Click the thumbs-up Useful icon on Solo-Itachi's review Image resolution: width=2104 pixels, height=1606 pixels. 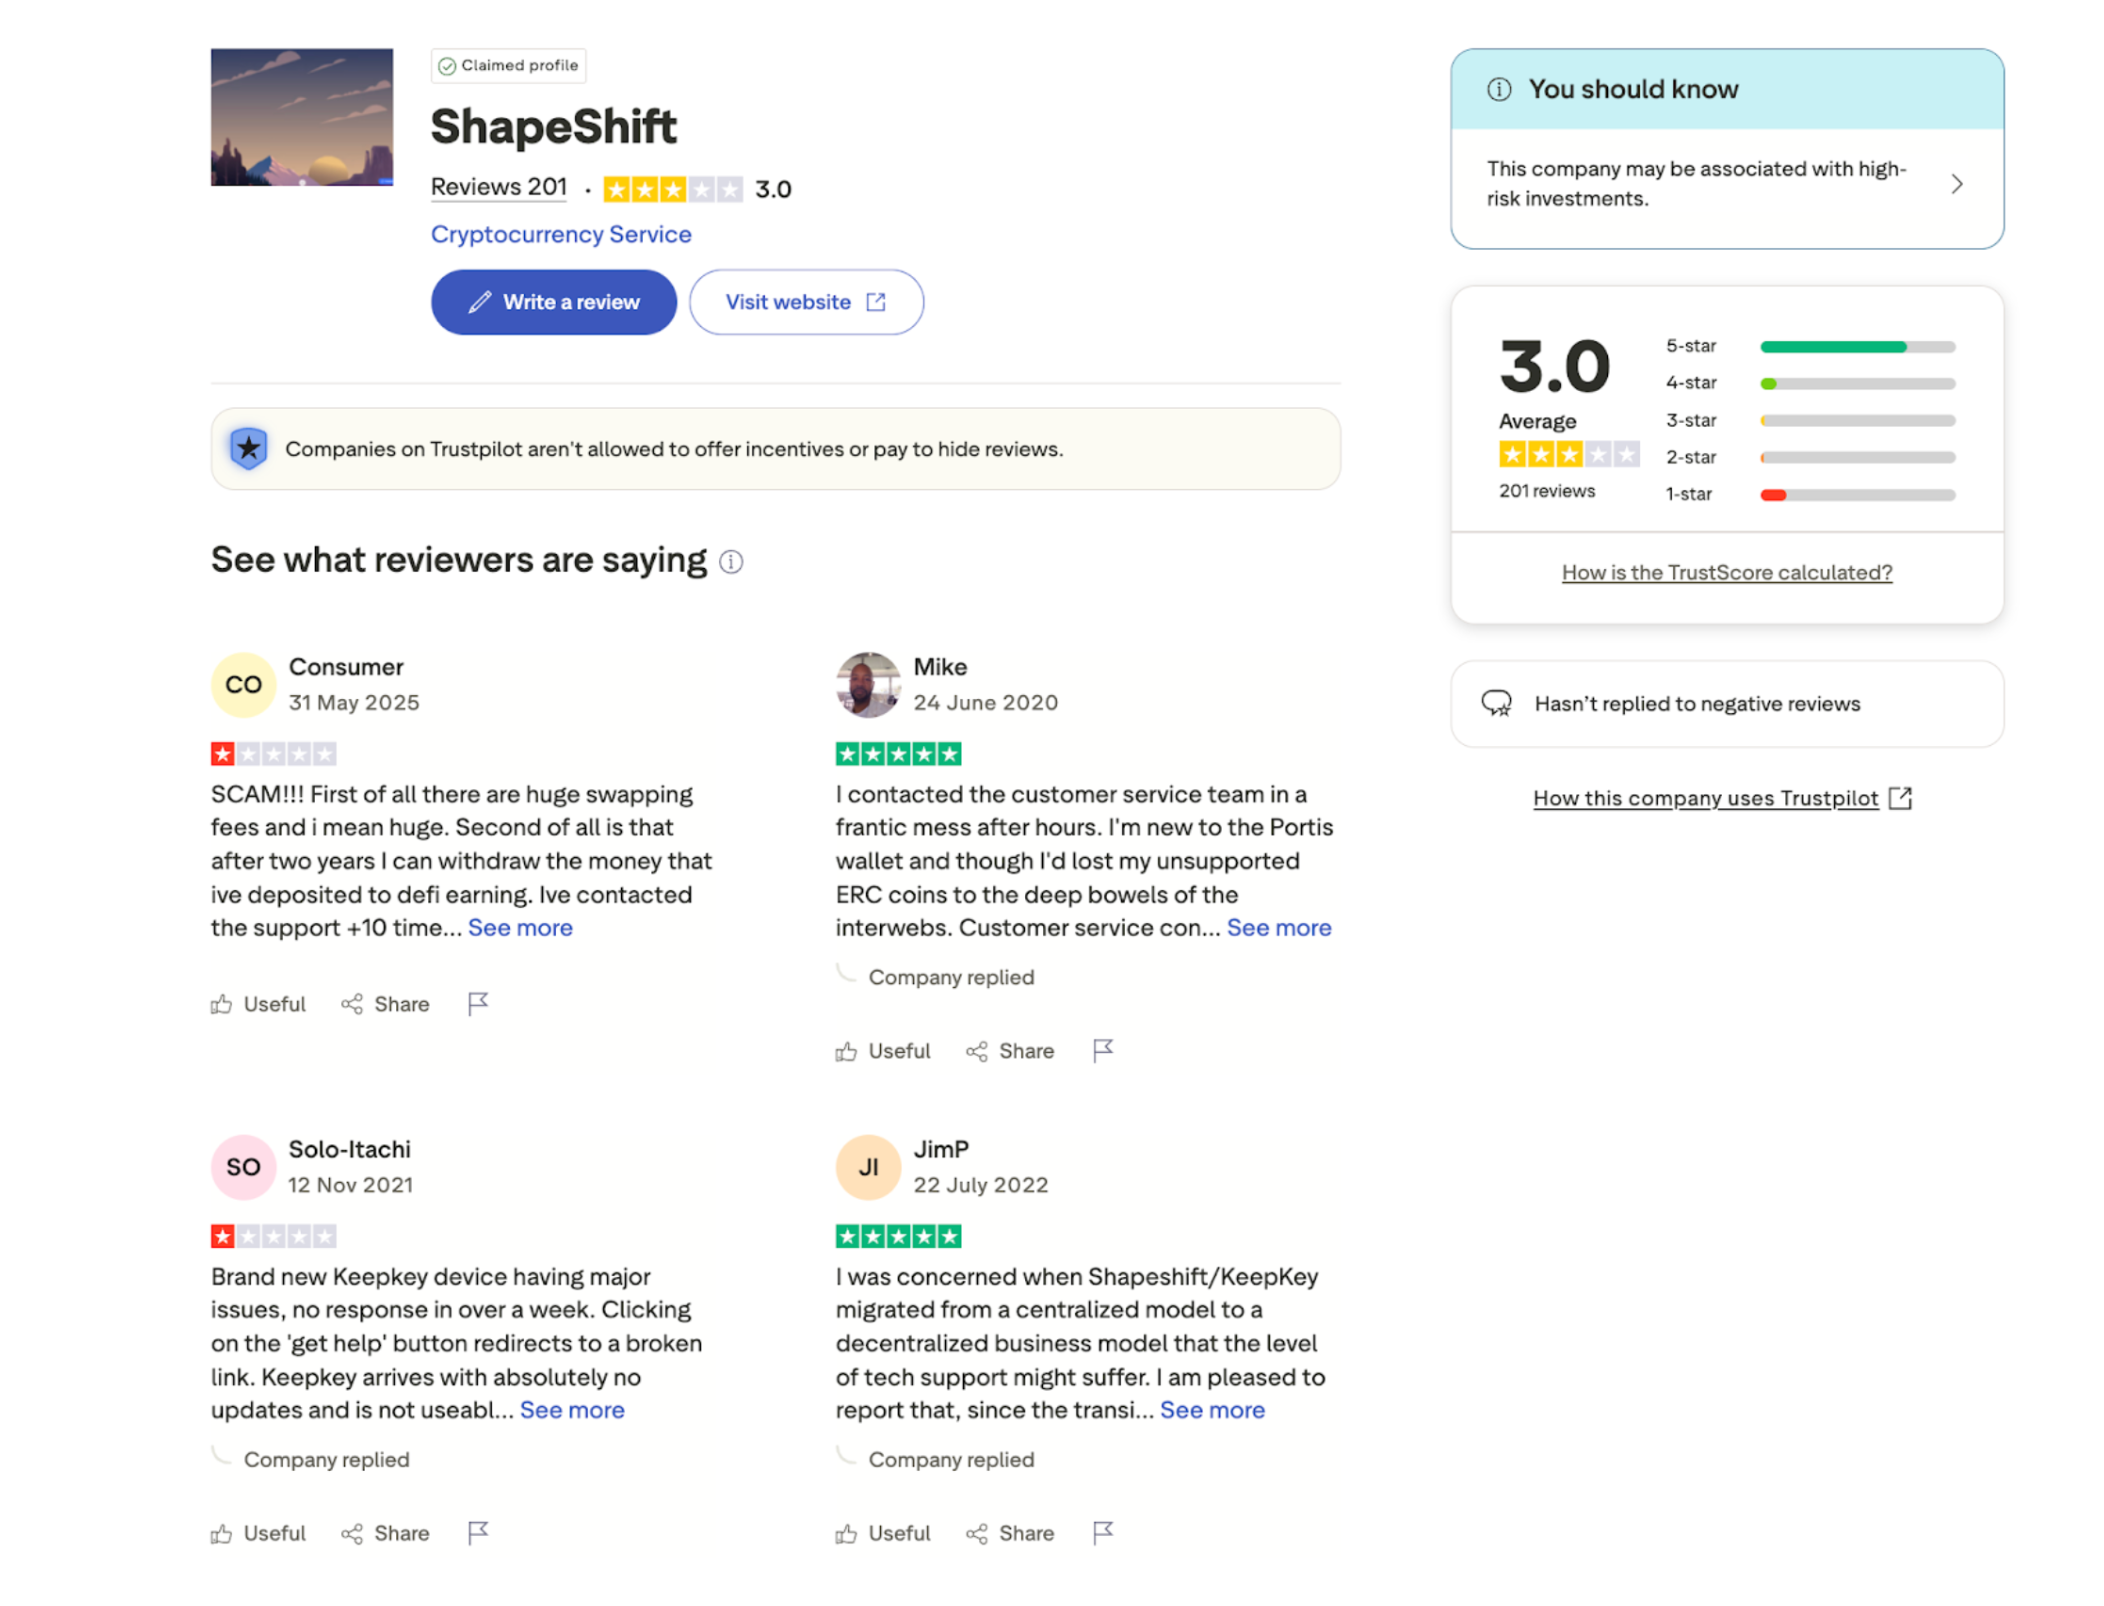point(221,1533)
